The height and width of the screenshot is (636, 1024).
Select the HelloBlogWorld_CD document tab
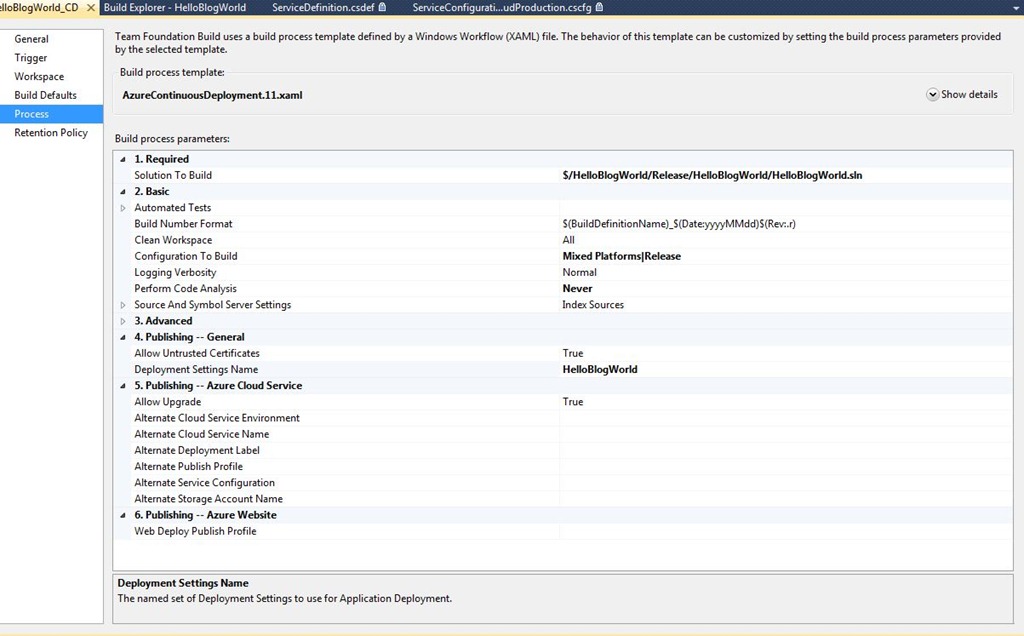pyautogui.click(x=39, y=8)
